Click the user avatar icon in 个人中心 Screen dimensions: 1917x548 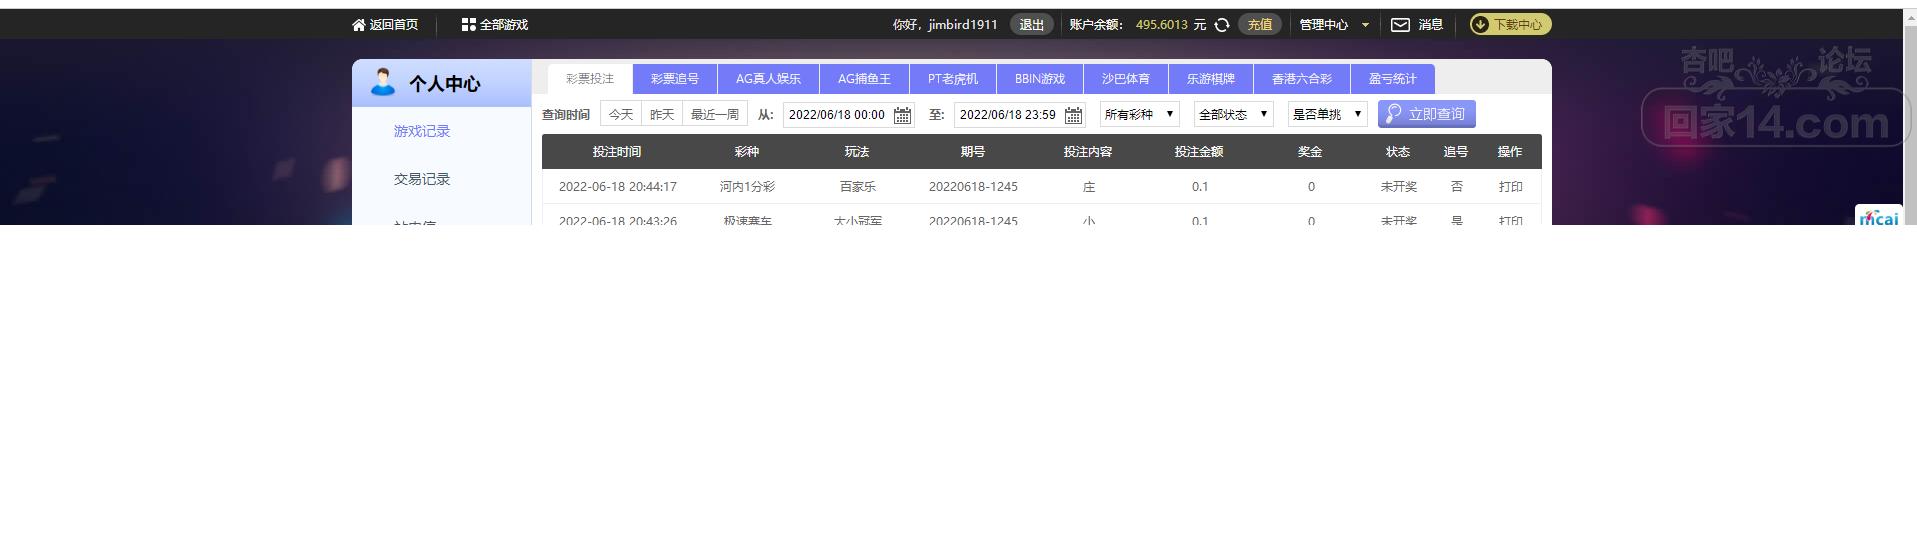[x=383, y=82]
